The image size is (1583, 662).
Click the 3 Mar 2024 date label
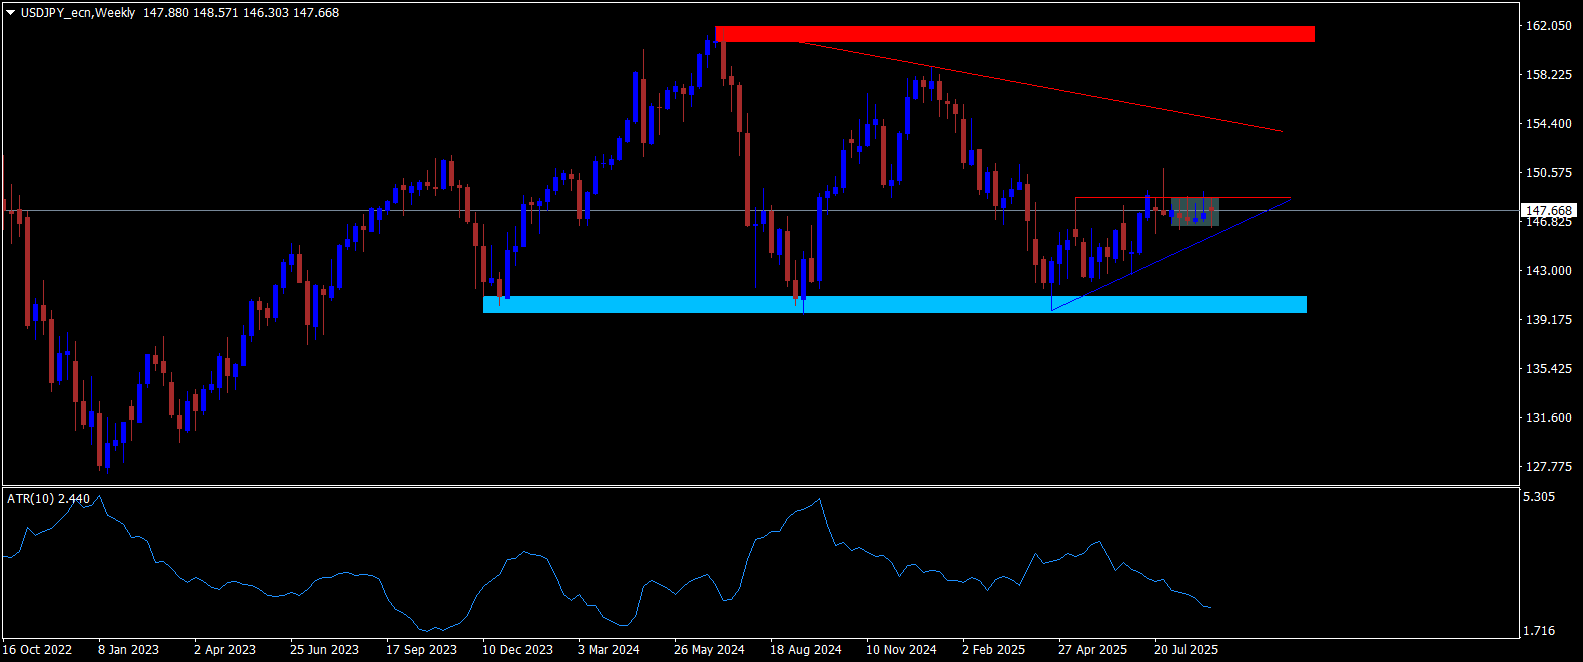[609, 650]
